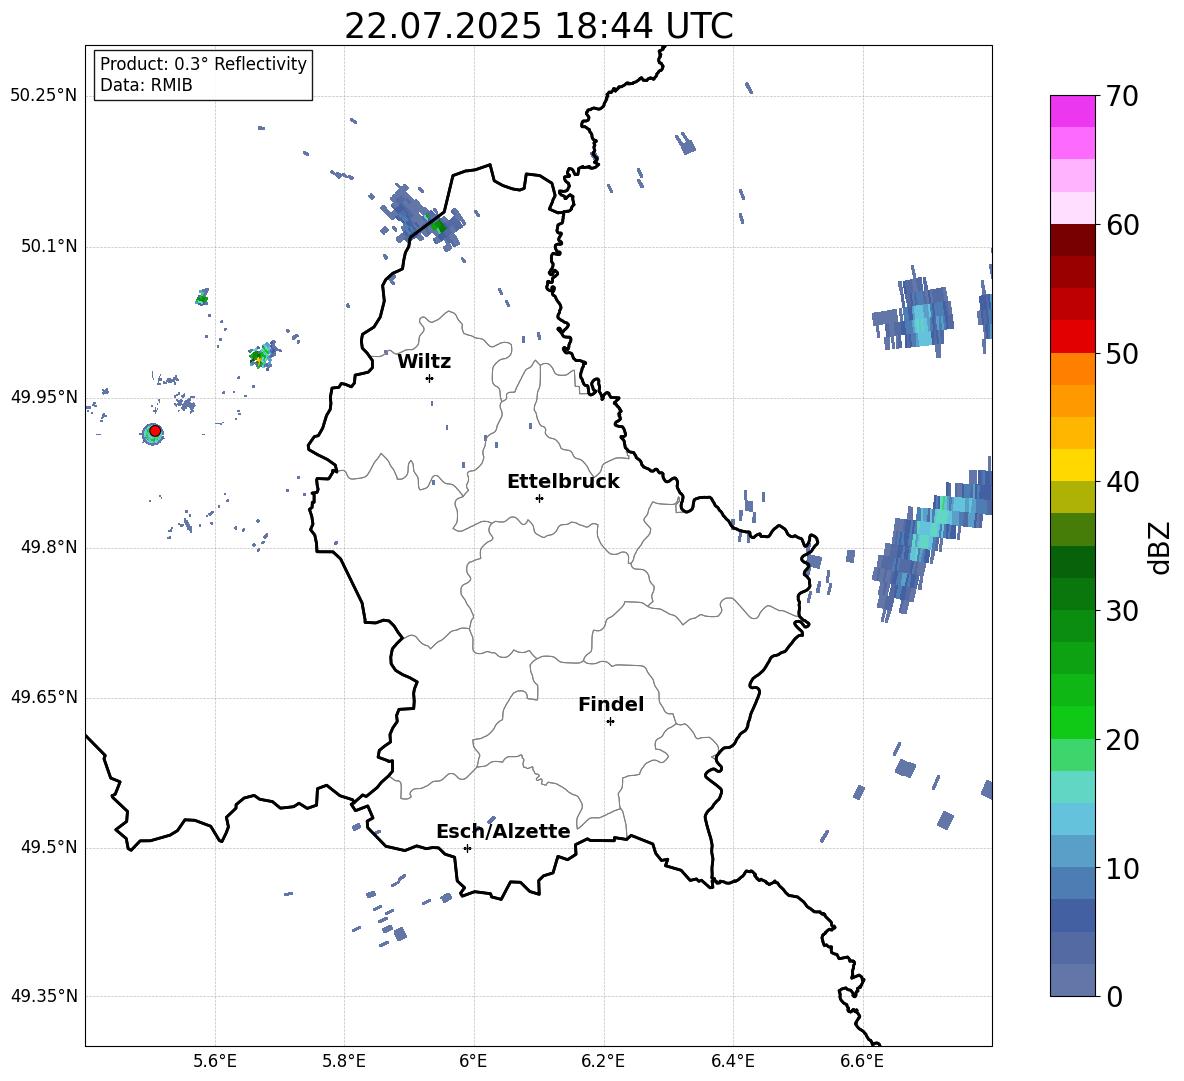This screenshot has height=1081, width=1184.
Task: Click the bright red colorbar segment
Action: click(1072, 337)
